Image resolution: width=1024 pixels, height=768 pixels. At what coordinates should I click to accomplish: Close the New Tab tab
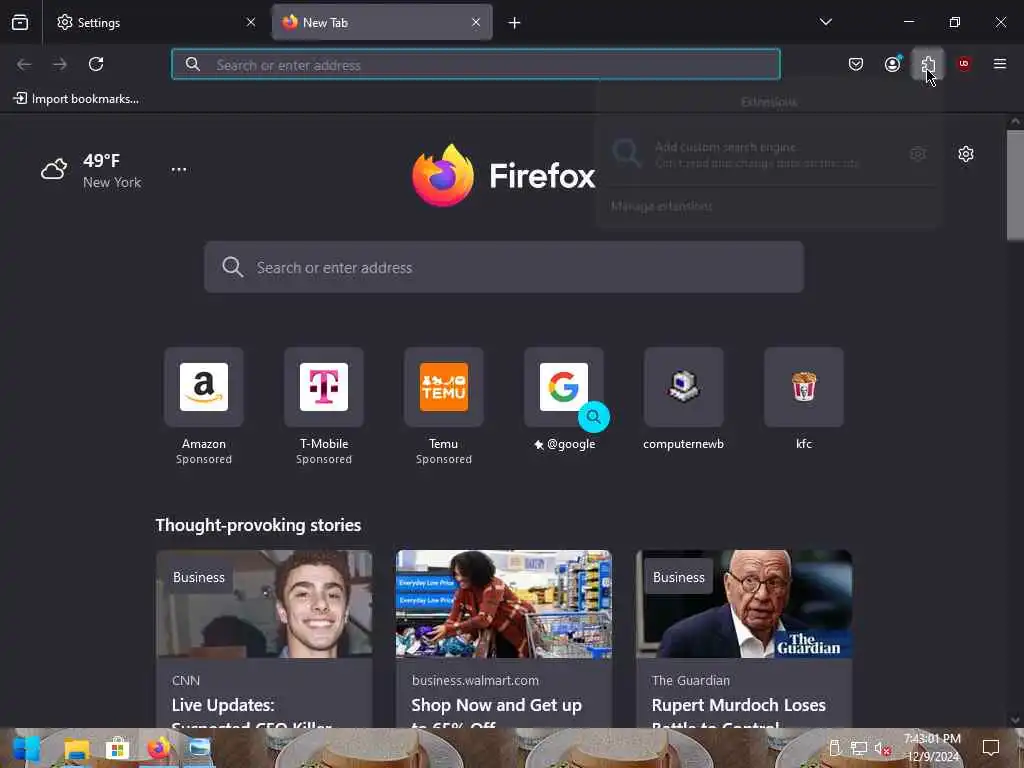[476, 22]
